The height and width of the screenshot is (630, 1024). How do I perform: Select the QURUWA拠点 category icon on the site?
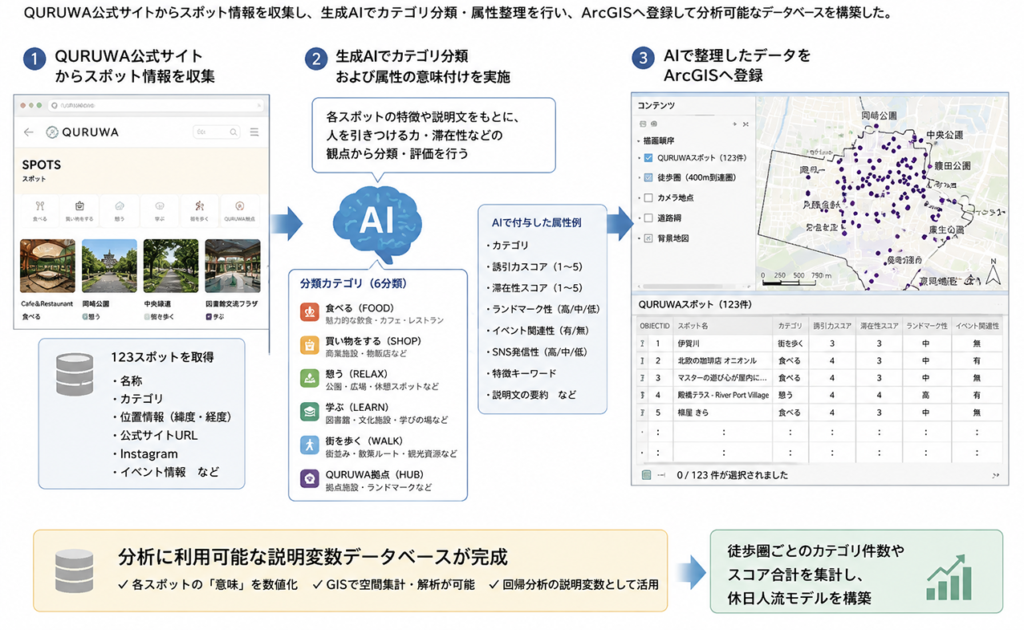240,206
